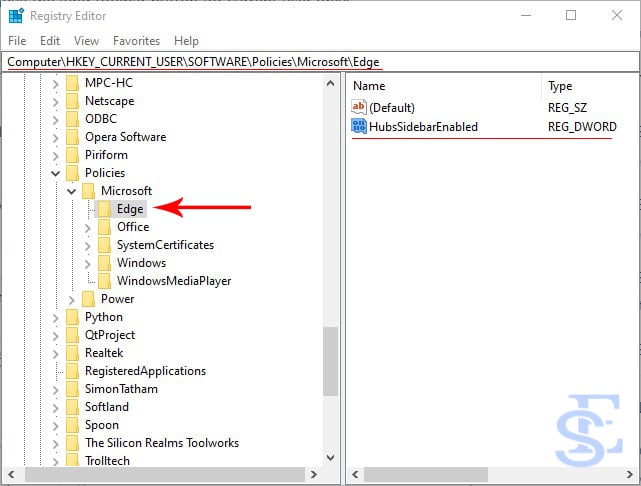
Task: Collapse the Microsoft key
Action: tap(72, 191)
